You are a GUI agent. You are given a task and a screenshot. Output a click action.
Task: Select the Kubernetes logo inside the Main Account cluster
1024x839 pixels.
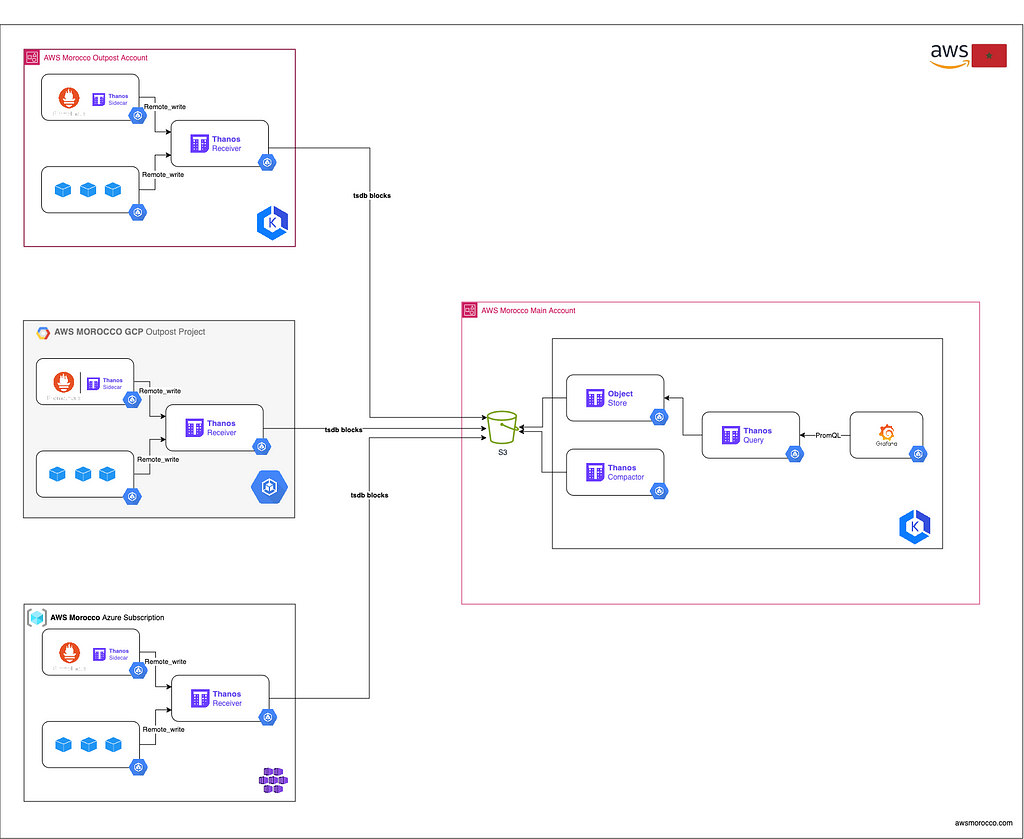tap(914, 526)
